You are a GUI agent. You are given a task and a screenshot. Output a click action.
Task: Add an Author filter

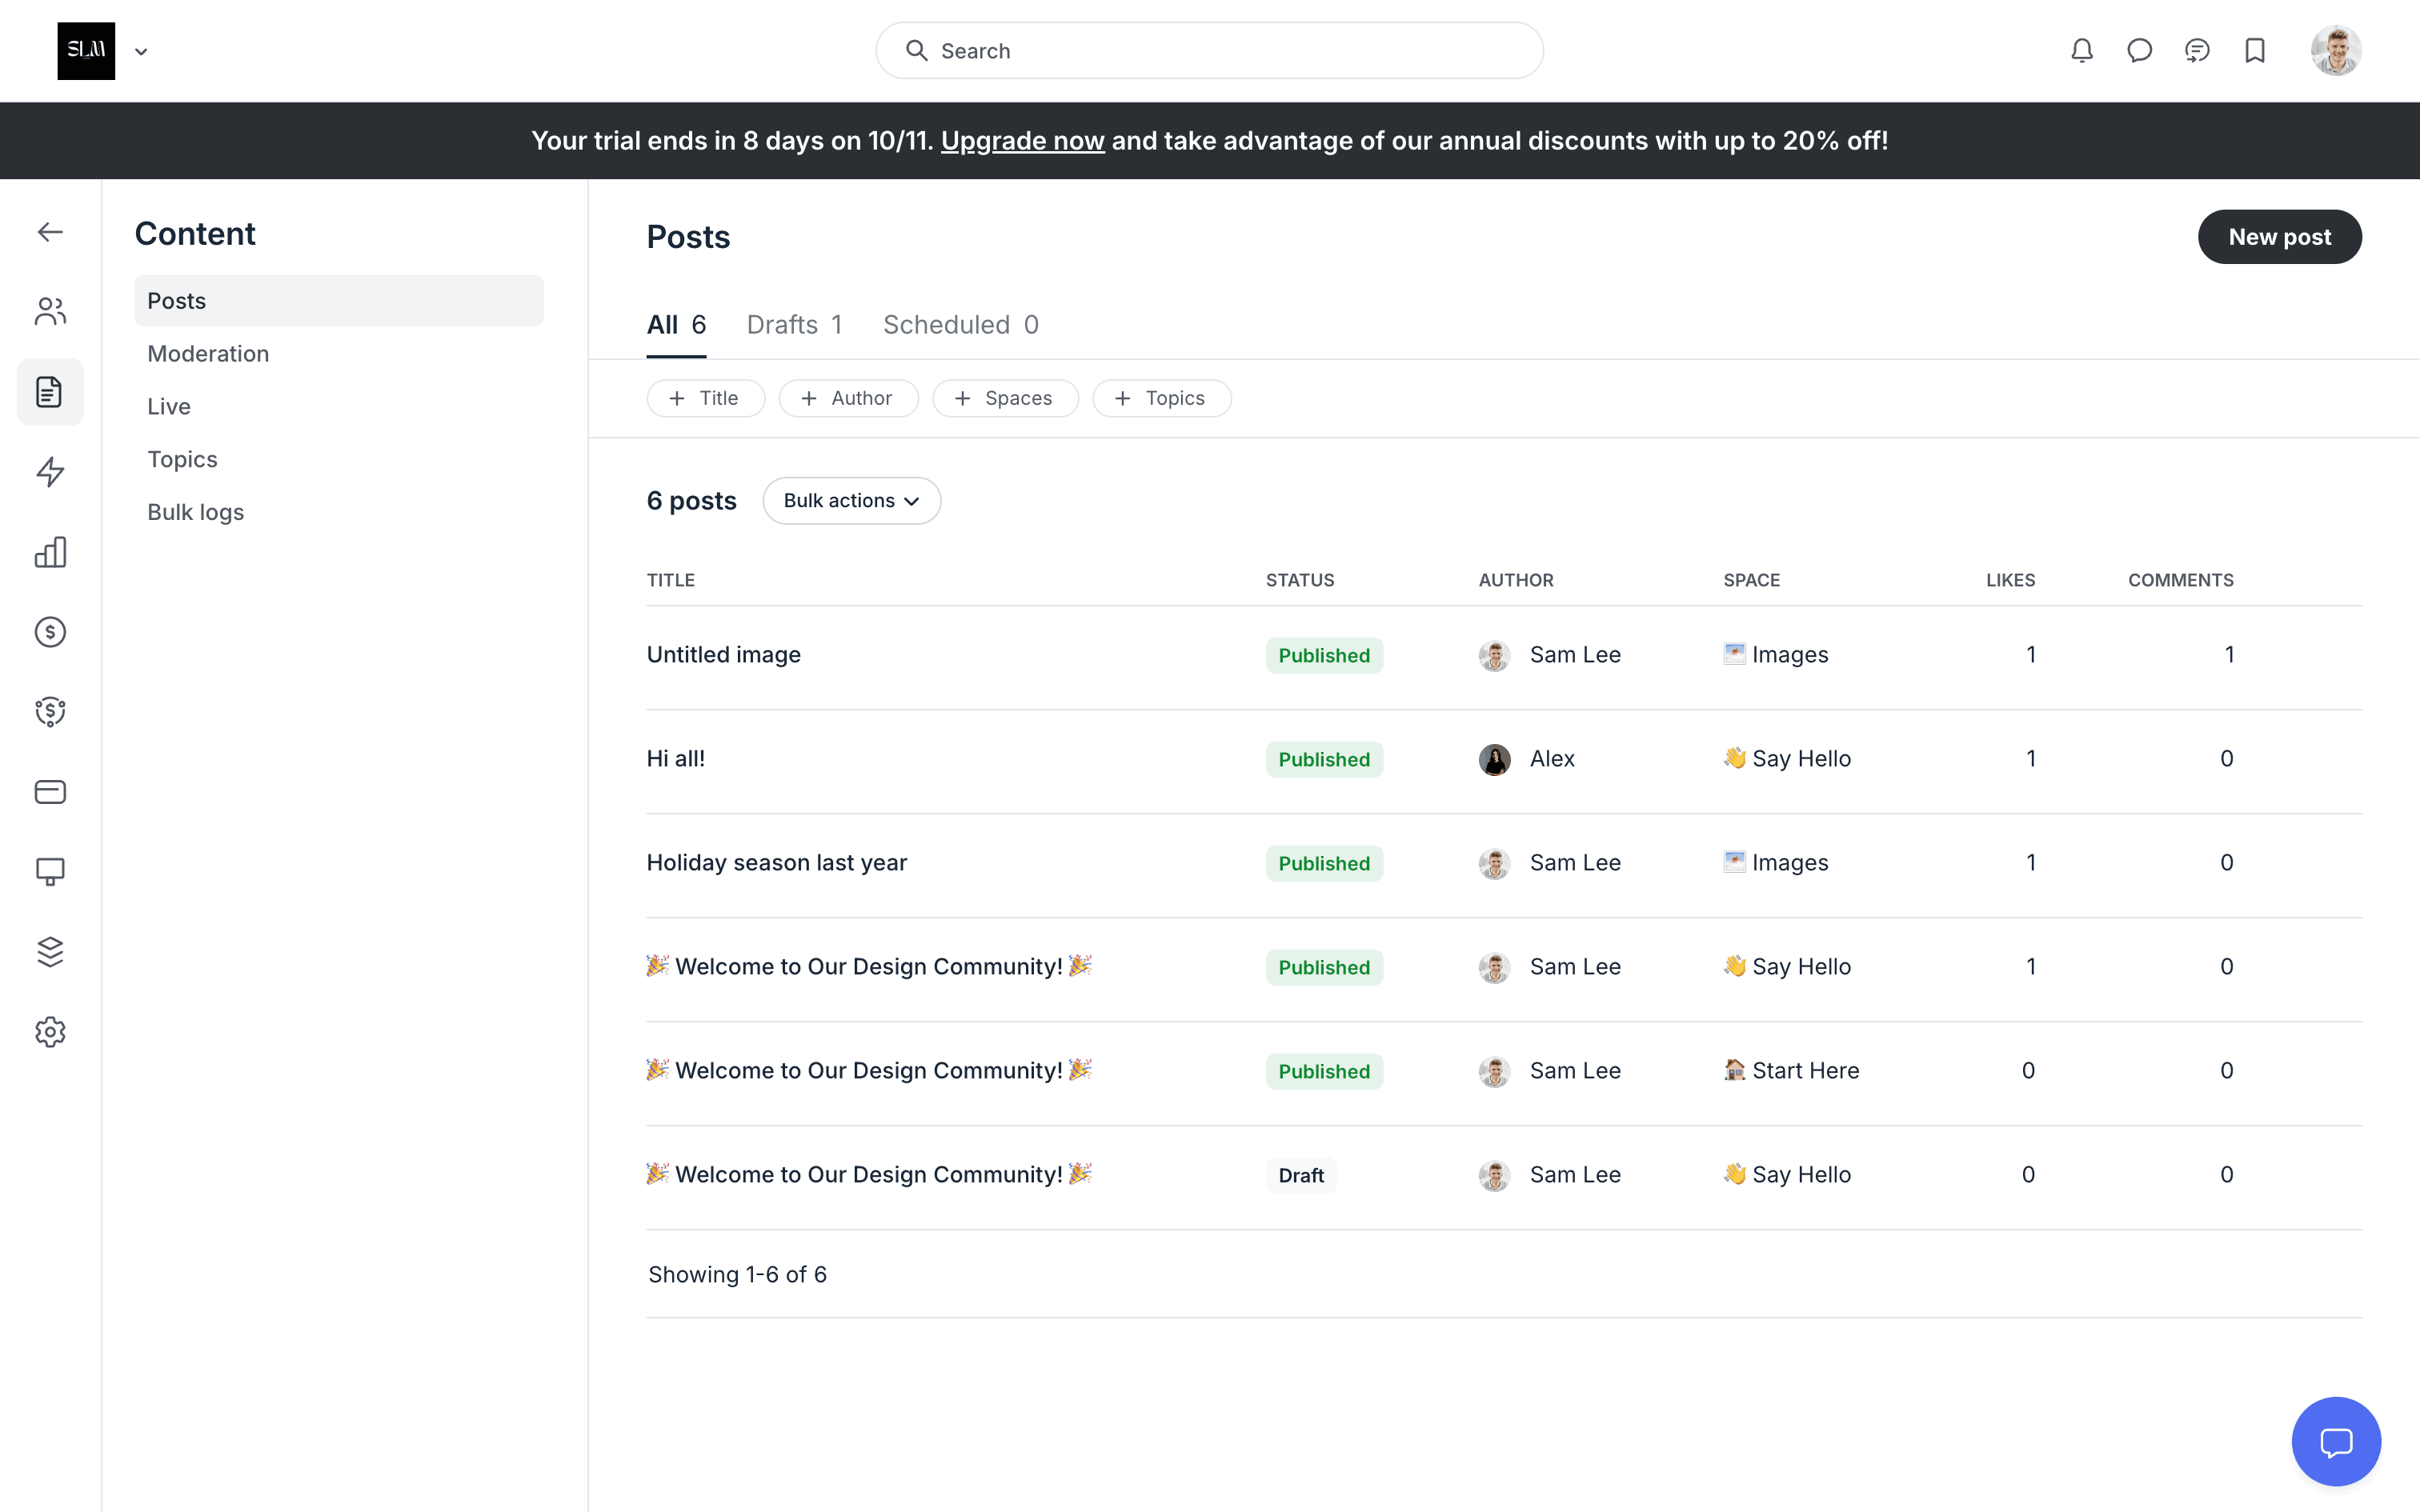click(848, 398)
